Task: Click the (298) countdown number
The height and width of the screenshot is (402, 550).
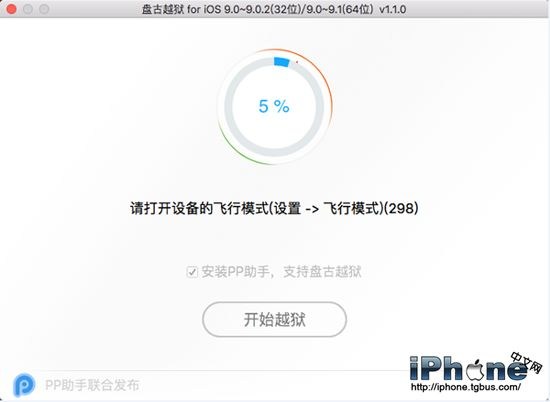Action: pos(401,208)
